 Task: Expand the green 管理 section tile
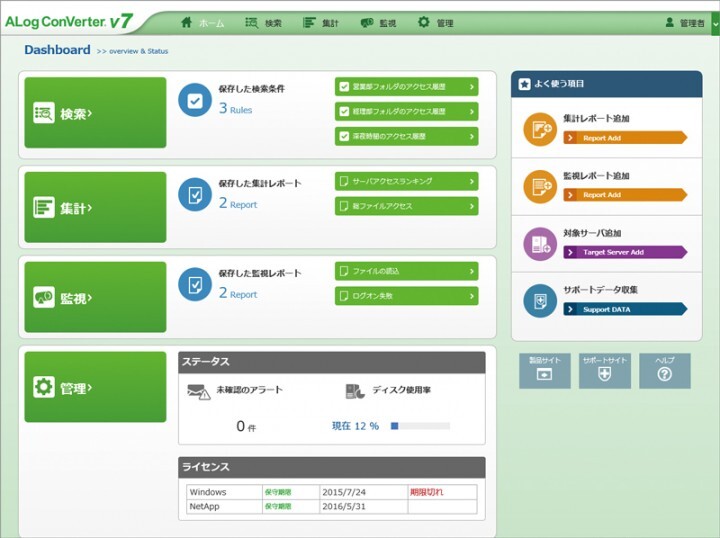(95, 387)
